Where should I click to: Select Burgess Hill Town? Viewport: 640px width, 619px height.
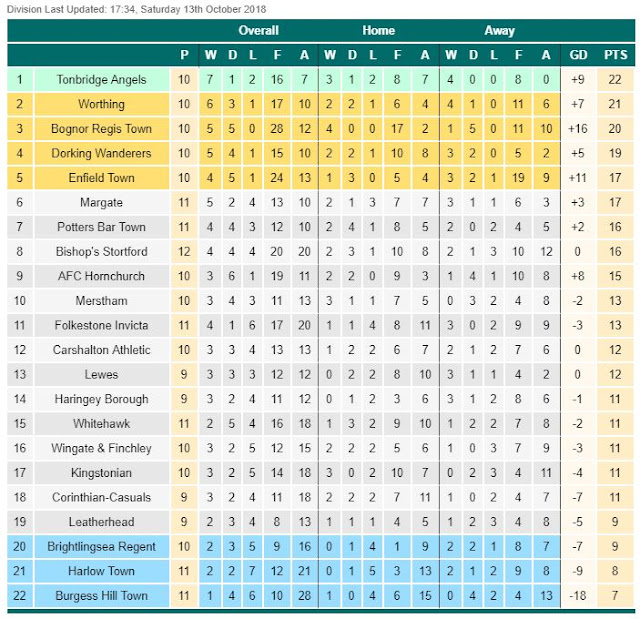[x=101, y=595]
